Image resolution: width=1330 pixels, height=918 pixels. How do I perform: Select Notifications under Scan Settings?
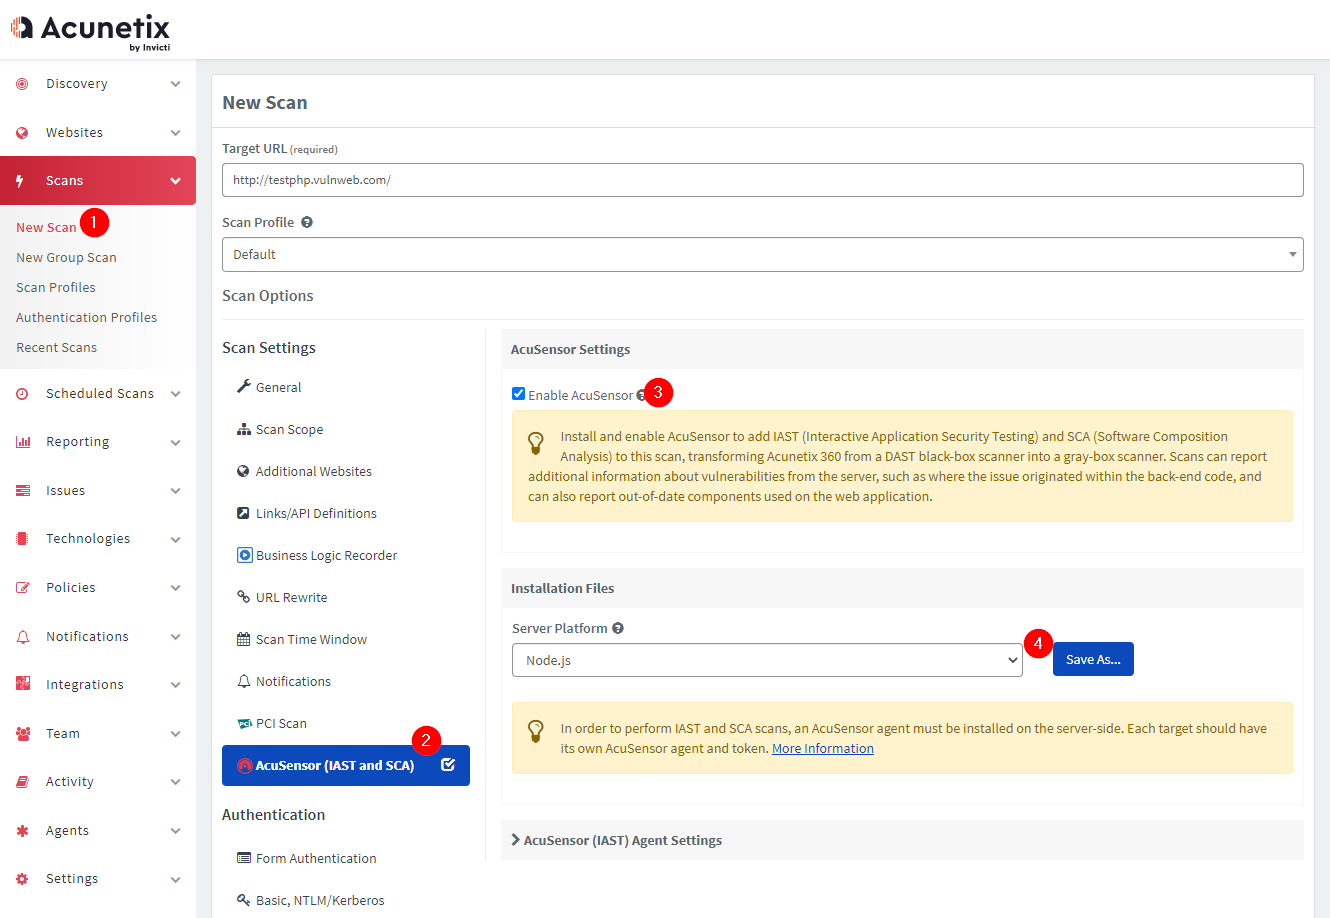[x=293, y=681]
